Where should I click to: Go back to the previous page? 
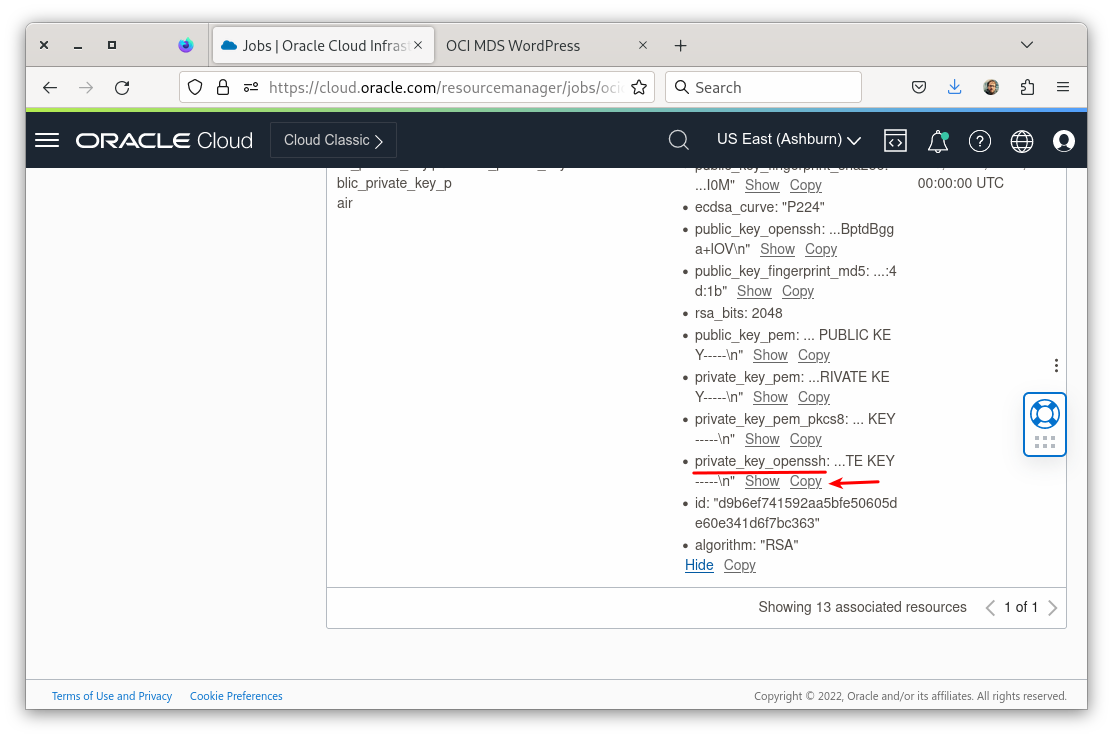pyautogui.click(x=50, y=87)
